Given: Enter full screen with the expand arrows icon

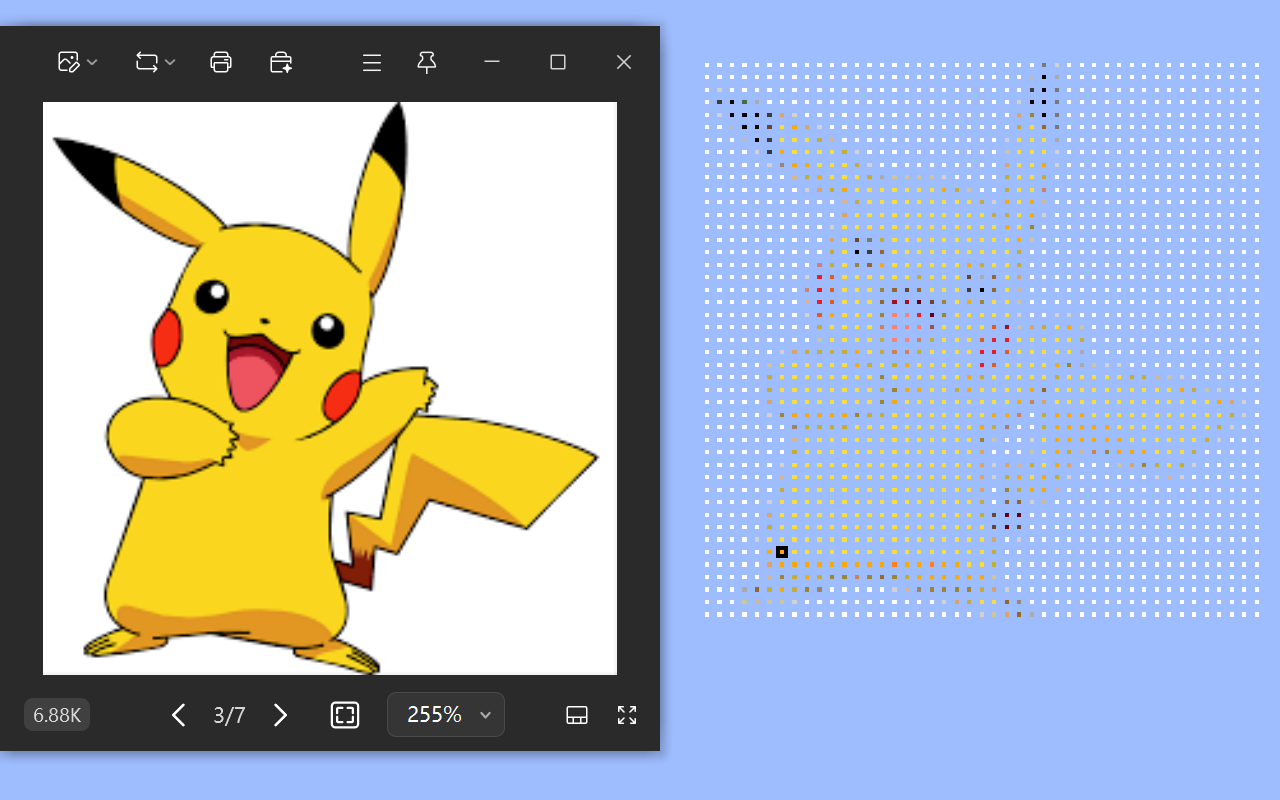Looking at the screenshot, I should point(627,715).
